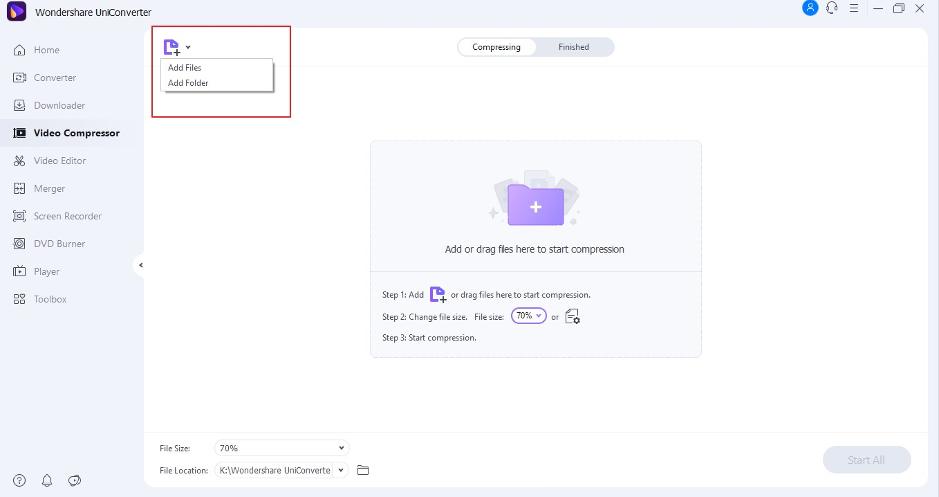Open the help question mark icon
Image resolution: width=939 pixels, height=497 pixels.
(19, 480)
